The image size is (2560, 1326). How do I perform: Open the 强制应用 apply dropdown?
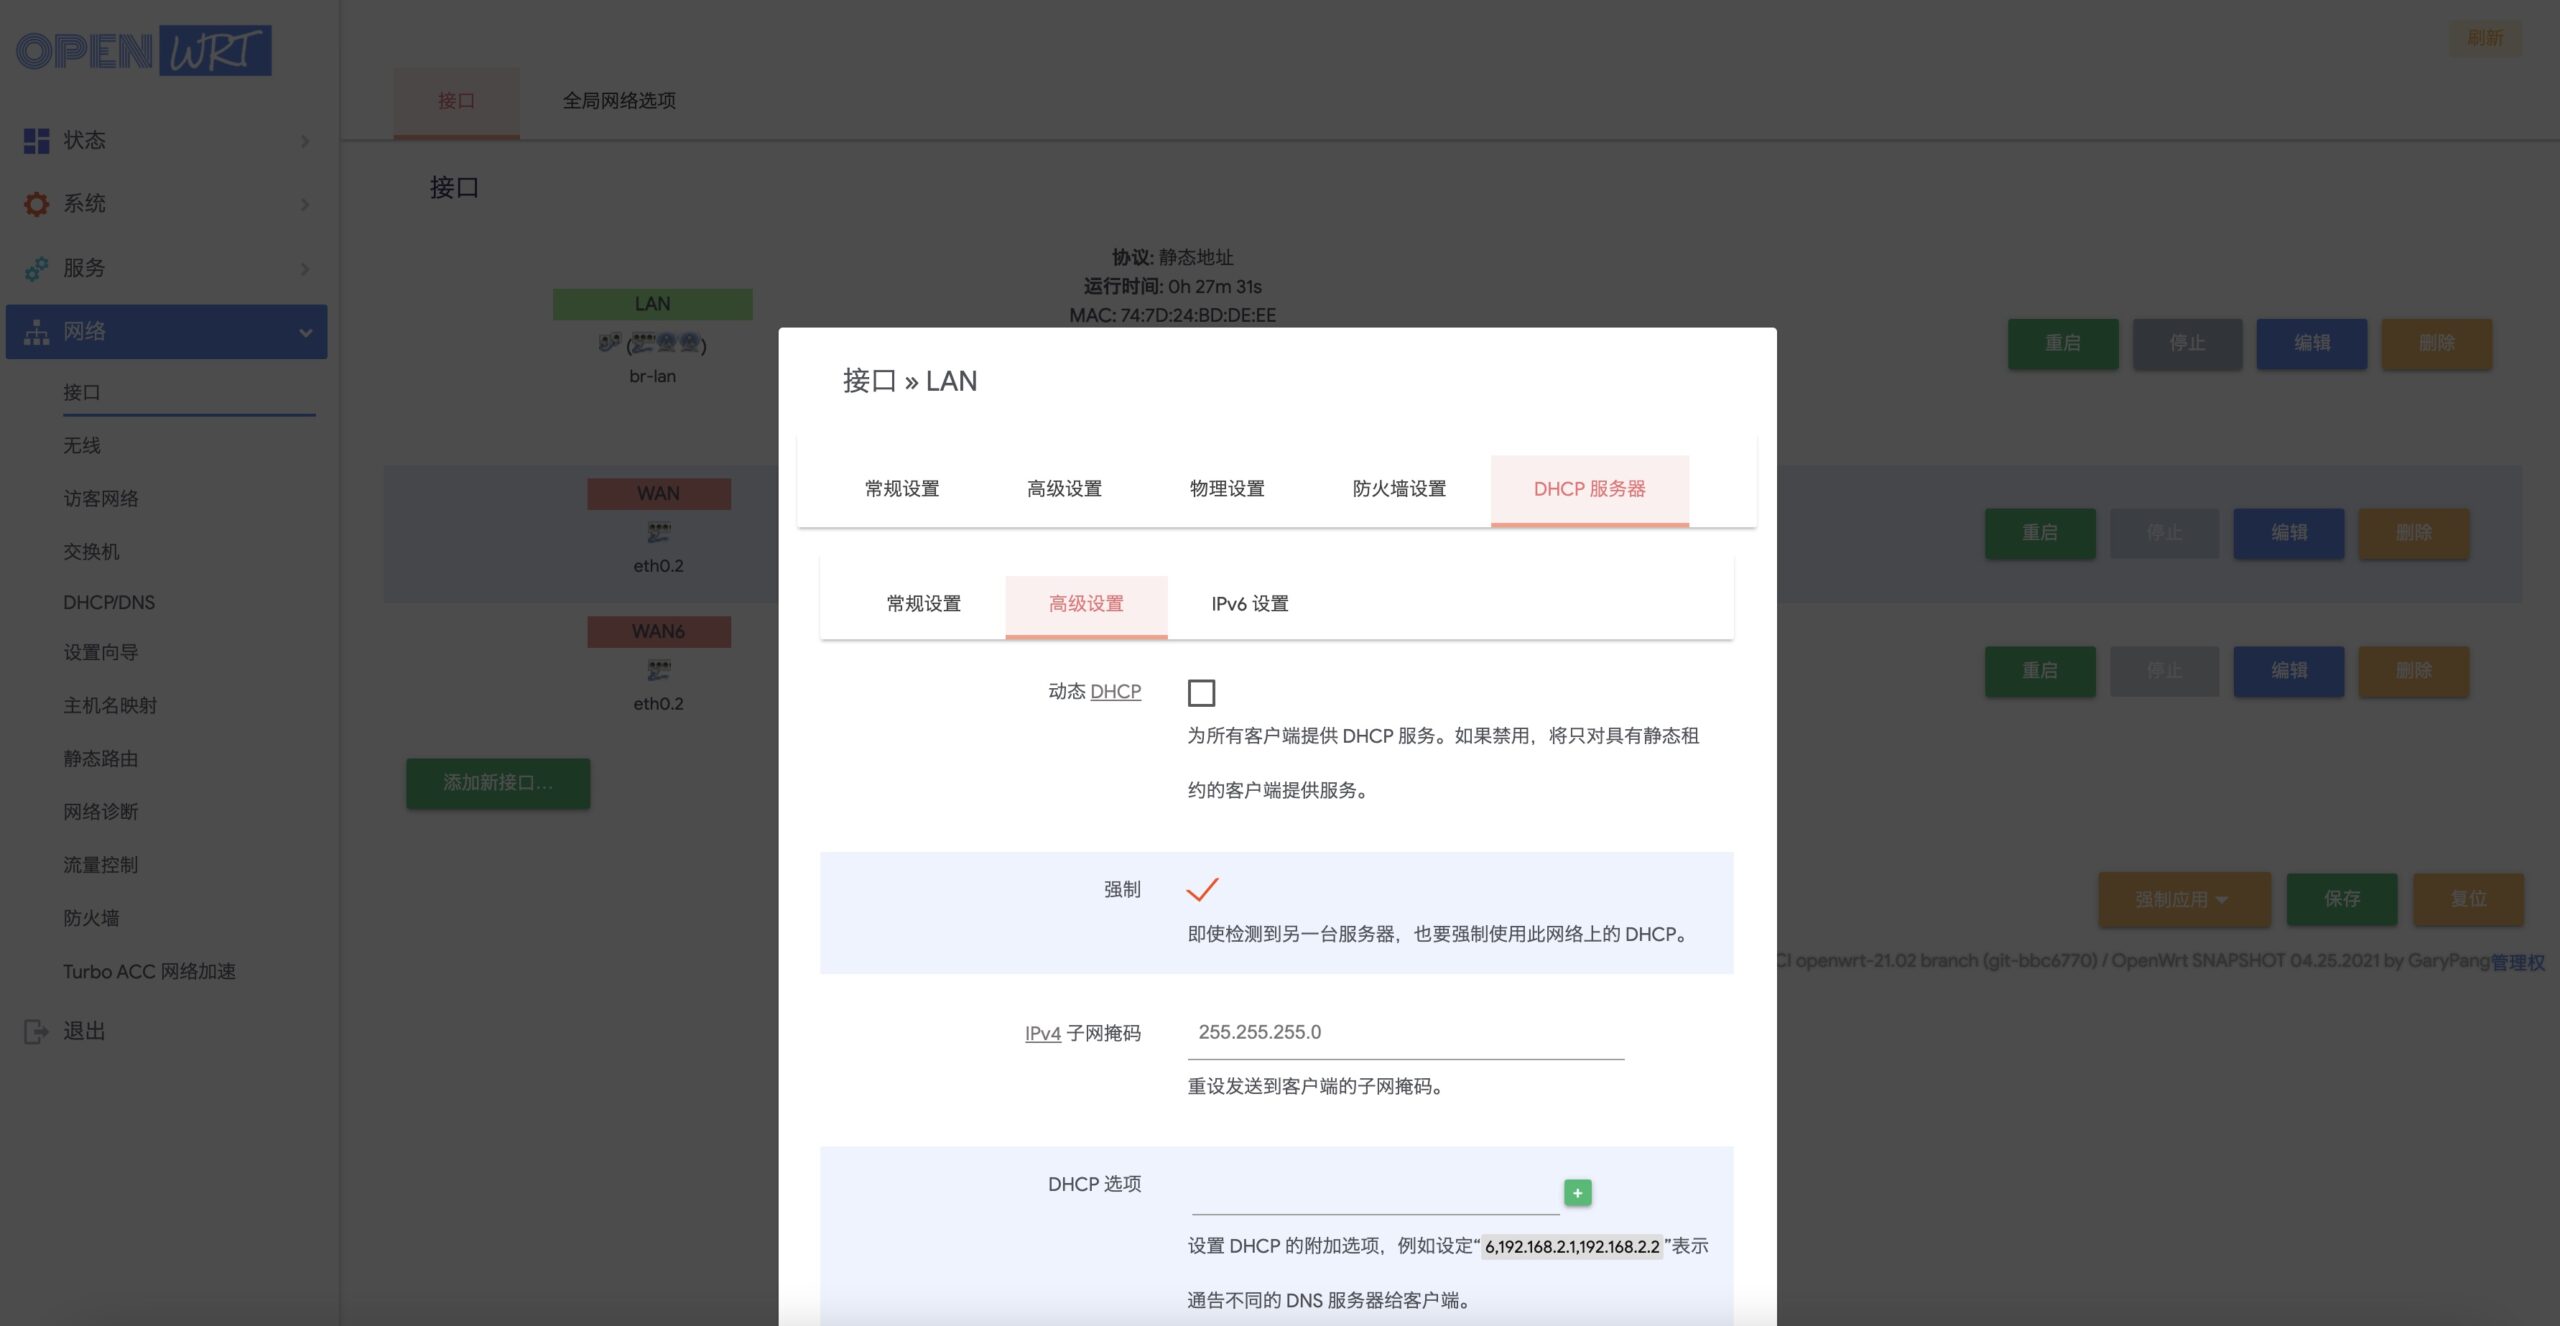click(2184, 898)
